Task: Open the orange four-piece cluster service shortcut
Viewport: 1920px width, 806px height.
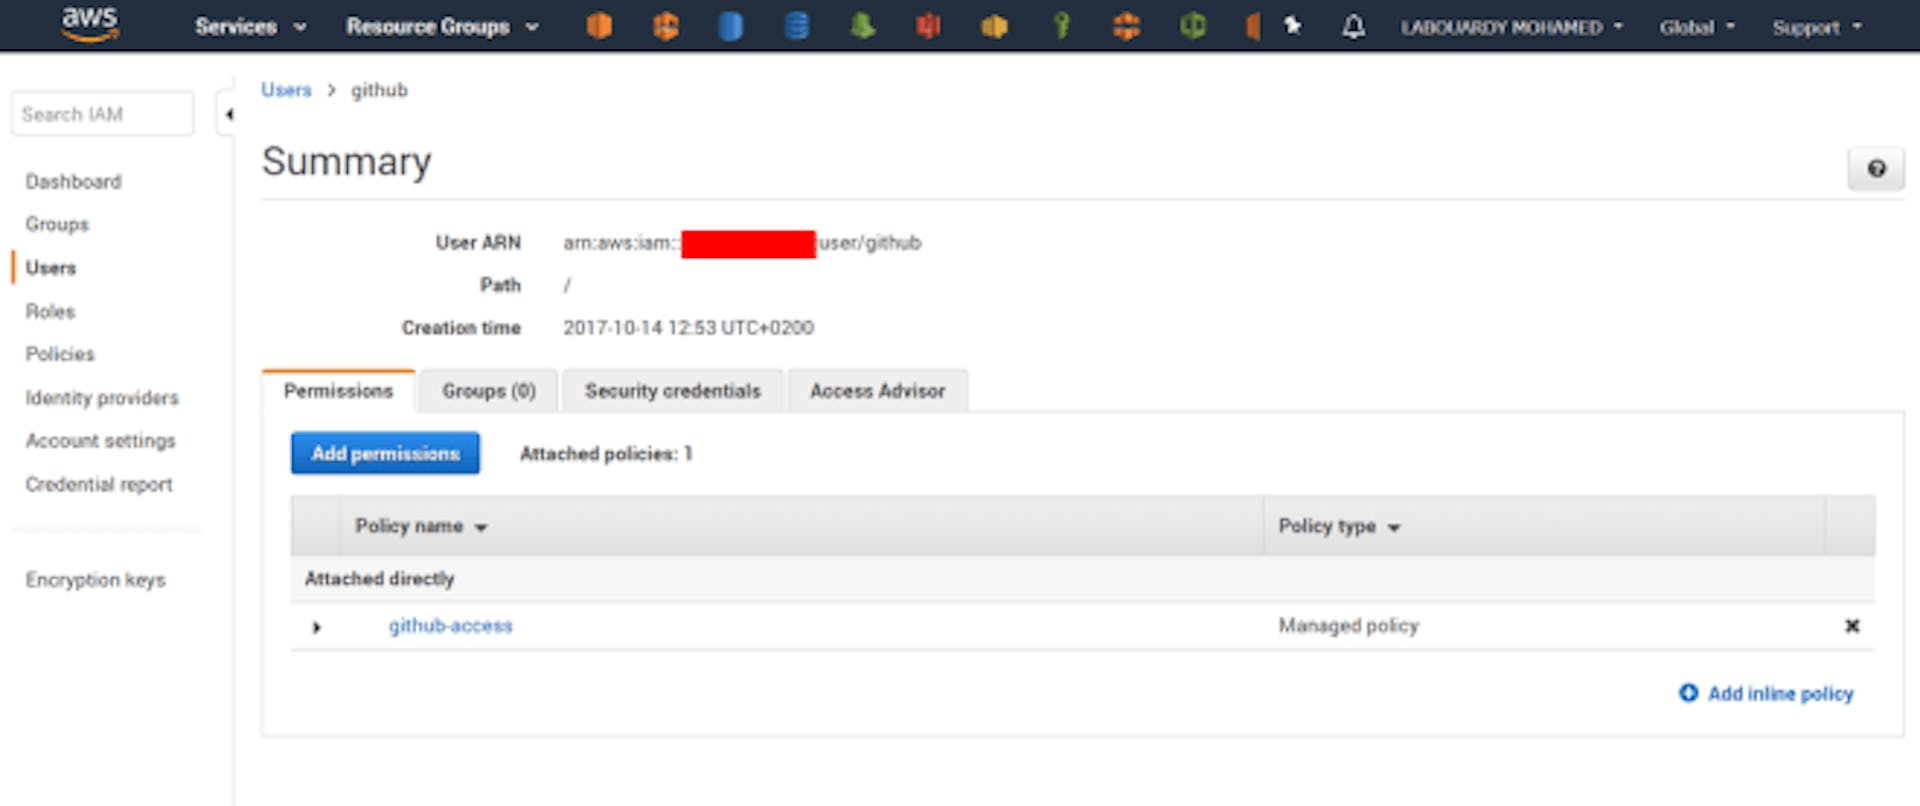Action: tap(1126, 26)
